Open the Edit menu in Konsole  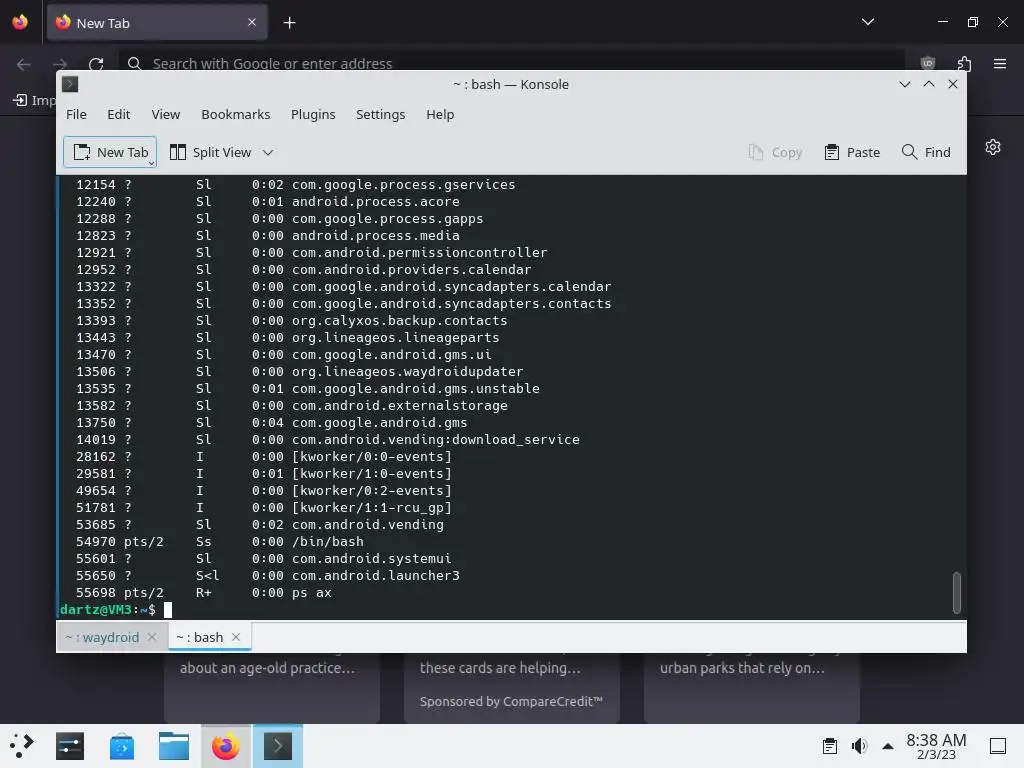click(x=119, y=114)
